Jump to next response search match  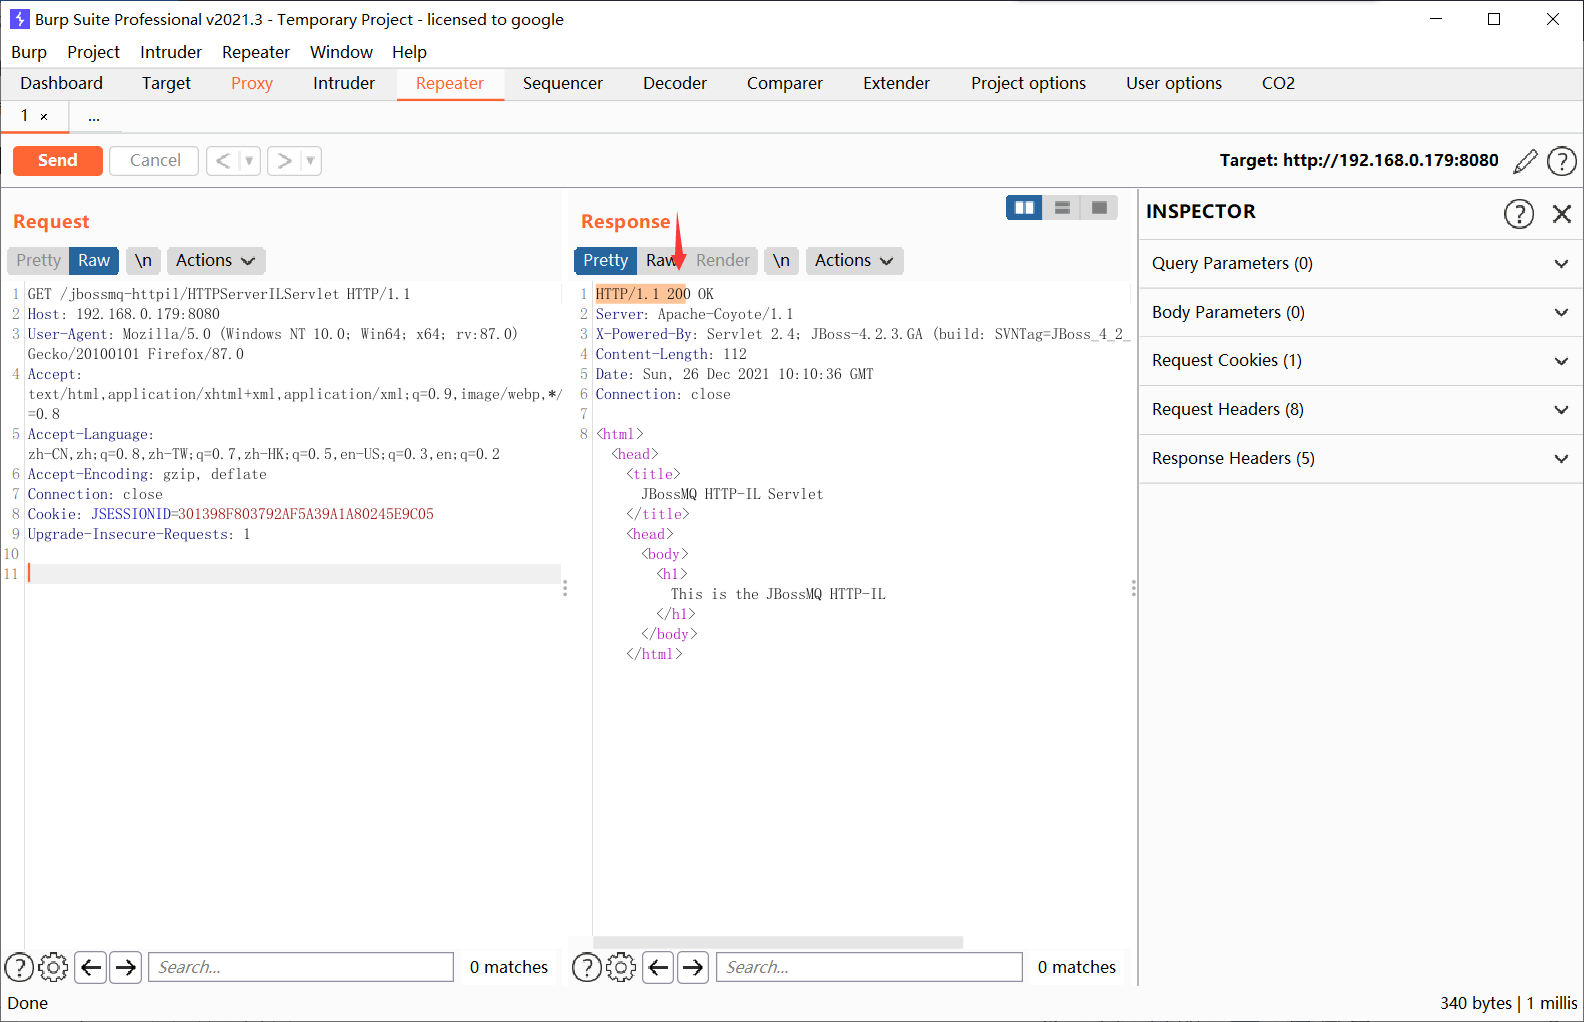pyautogui.click(x=693, y=967)
